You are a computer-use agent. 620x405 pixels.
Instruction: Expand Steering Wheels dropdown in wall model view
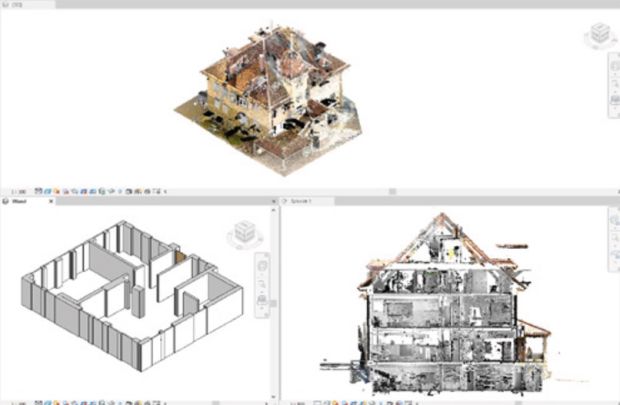(262, 274)
